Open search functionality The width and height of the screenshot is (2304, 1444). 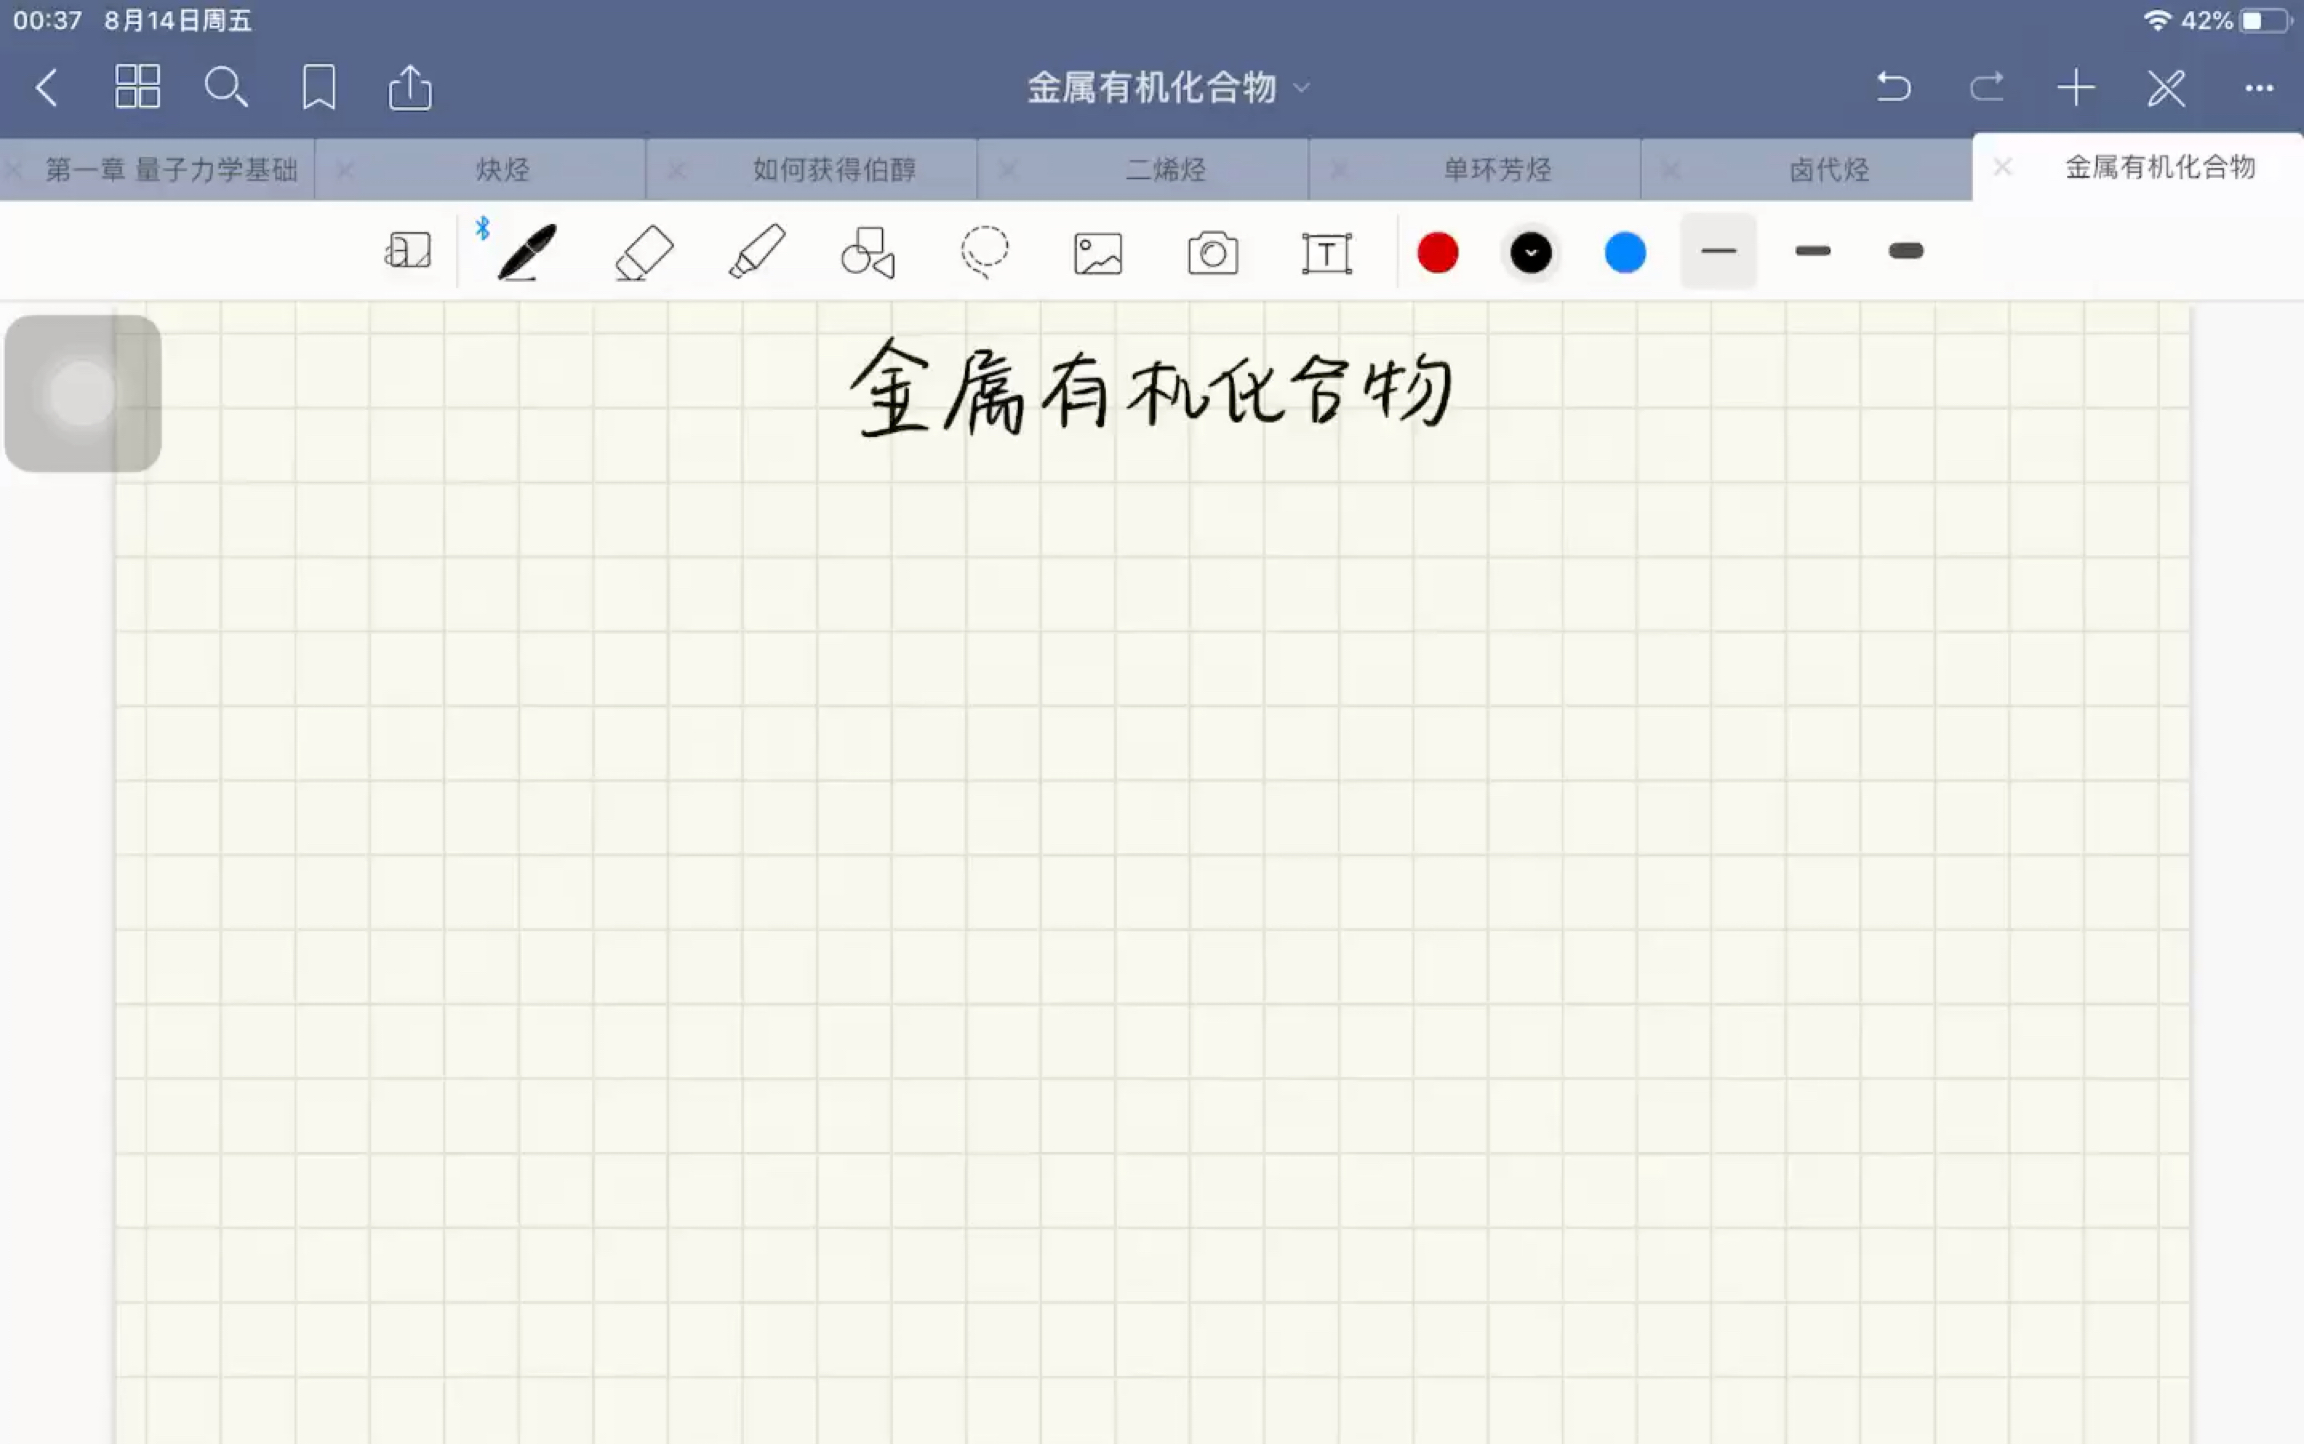(x=226, y=85)
